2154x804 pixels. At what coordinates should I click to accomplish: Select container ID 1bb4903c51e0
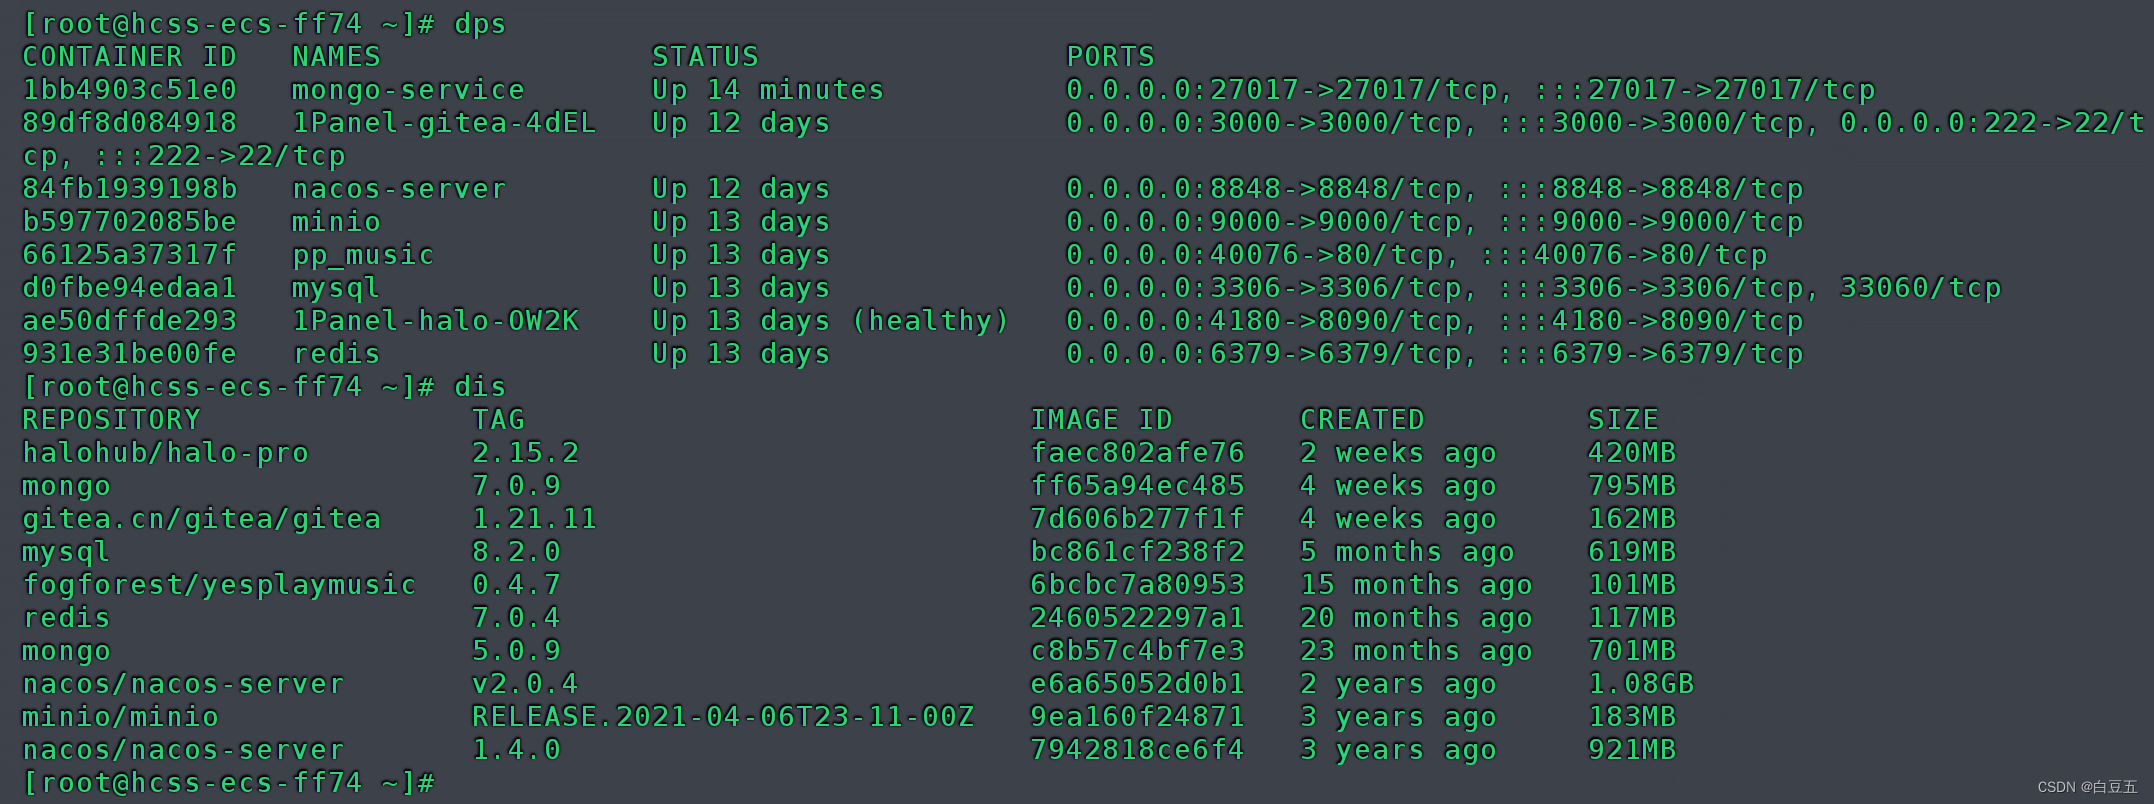coord(130,90)
